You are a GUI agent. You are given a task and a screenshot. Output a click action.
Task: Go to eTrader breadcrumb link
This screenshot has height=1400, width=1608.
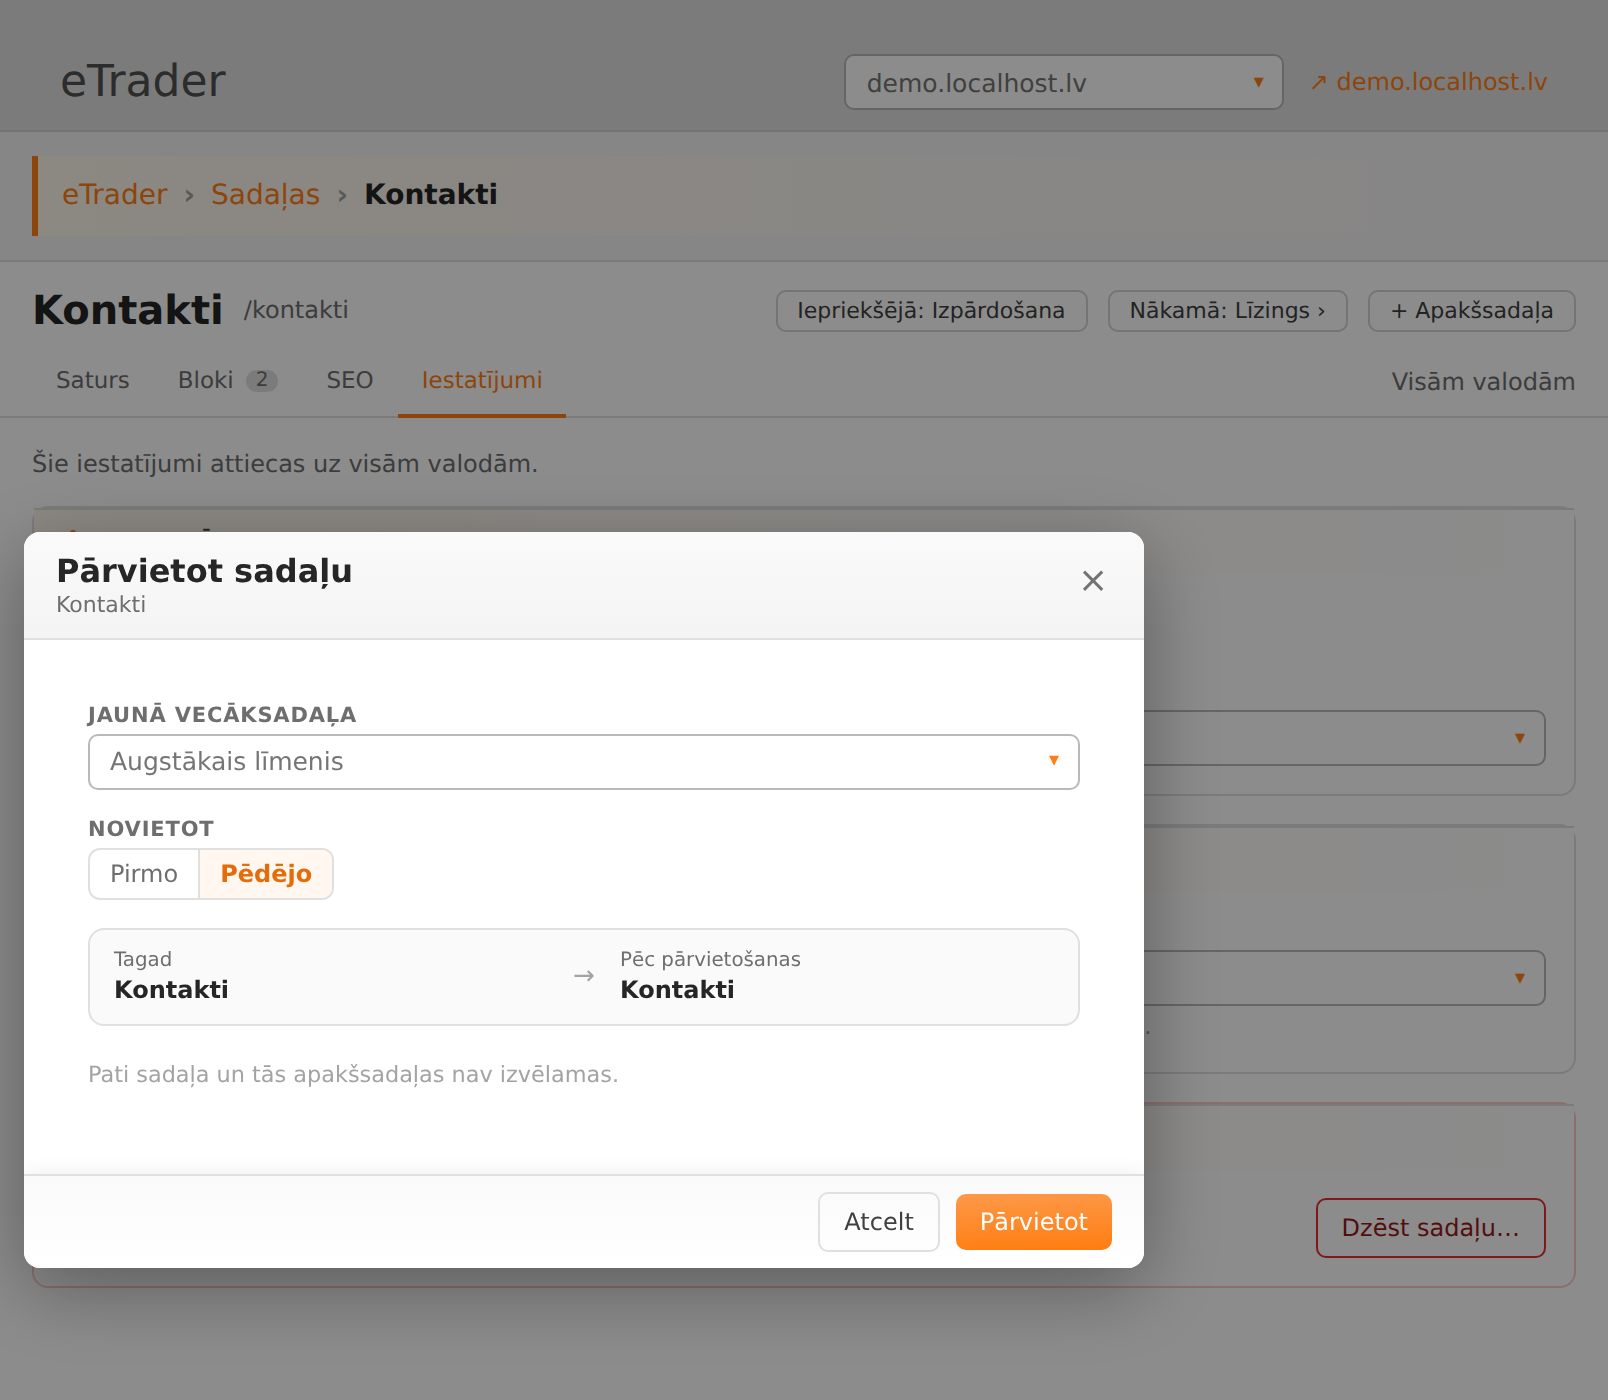[x=115, y=194]
